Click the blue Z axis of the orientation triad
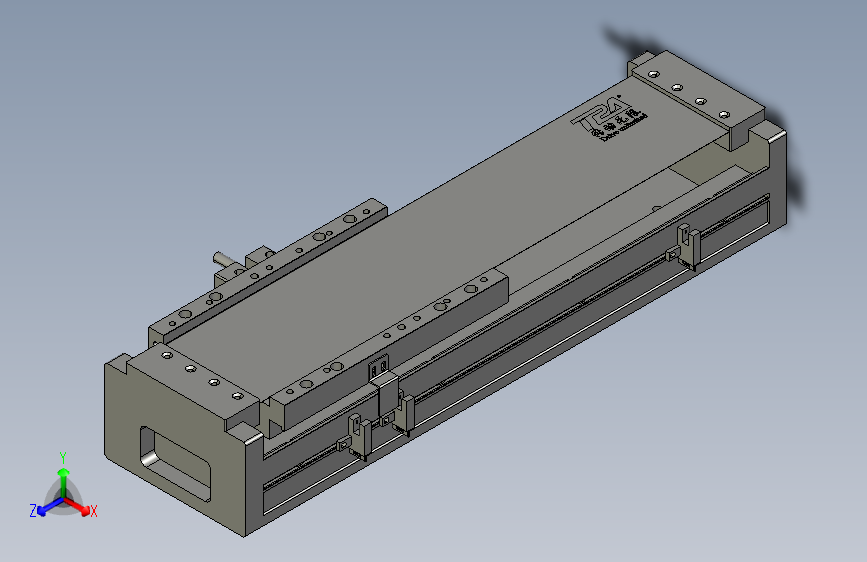Screen dimensions: 867x562 point(50,507)
